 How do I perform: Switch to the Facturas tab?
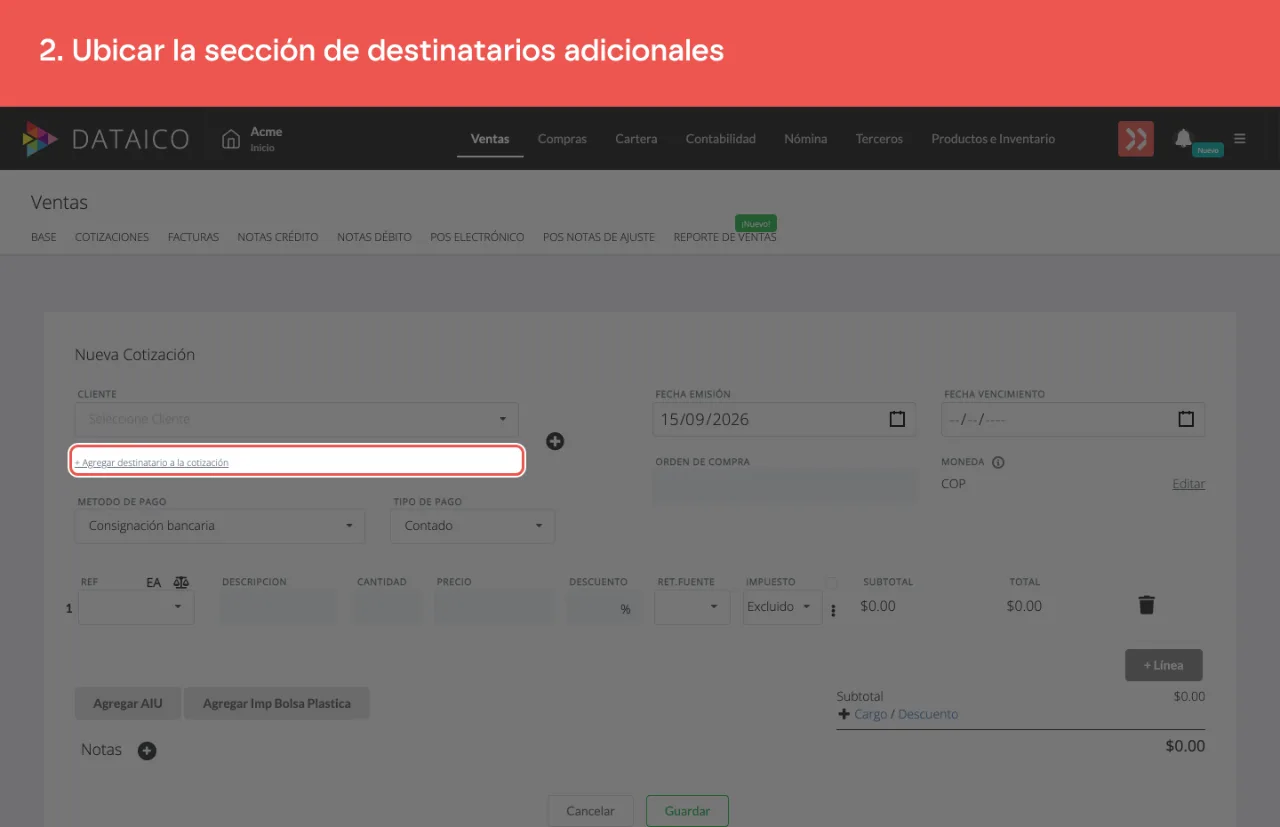click(x=193, y=237)
